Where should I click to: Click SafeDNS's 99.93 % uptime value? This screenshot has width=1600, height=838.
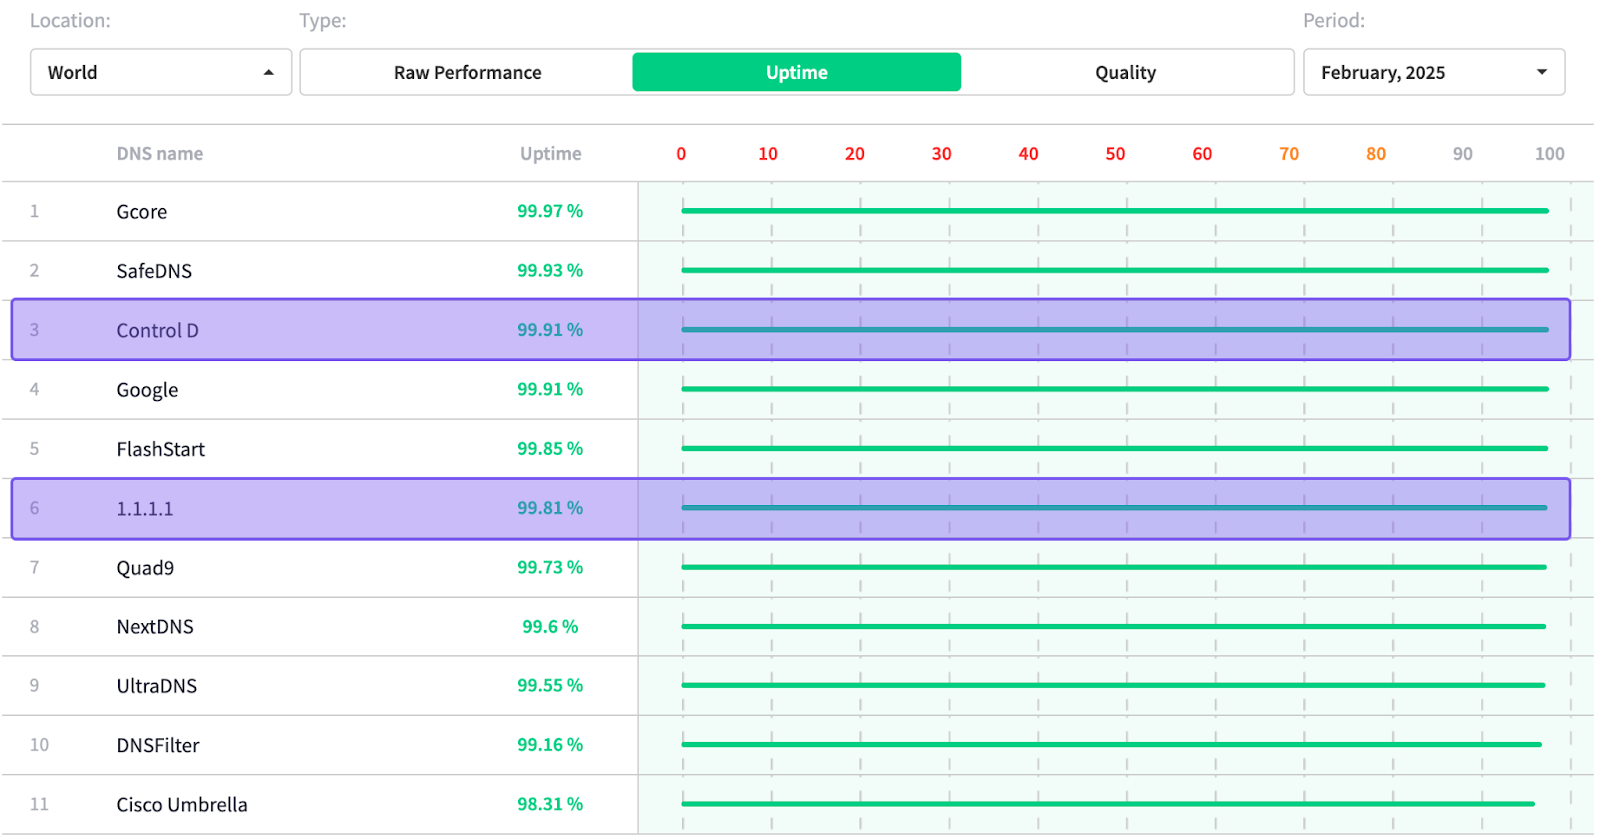pyautogui.click(x=550, y=270)
